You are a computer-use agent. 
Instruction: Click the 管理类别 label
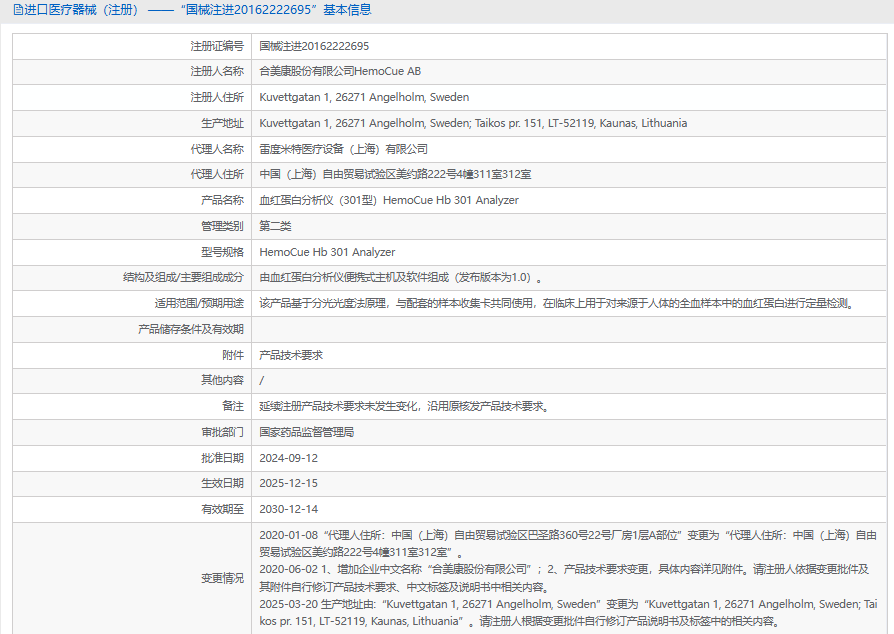222,226
